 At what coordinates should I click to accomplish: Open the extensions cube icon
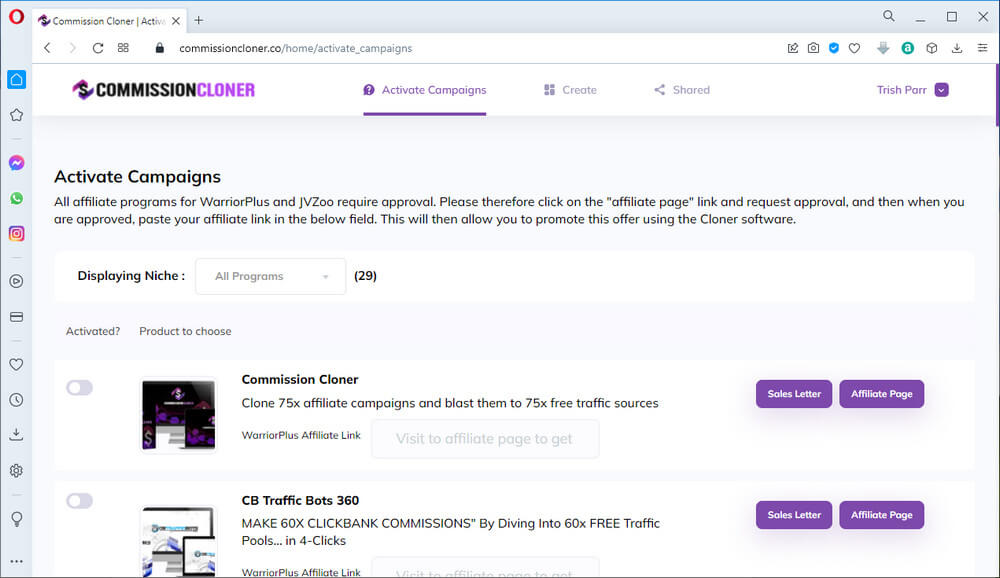pos(932,48)
